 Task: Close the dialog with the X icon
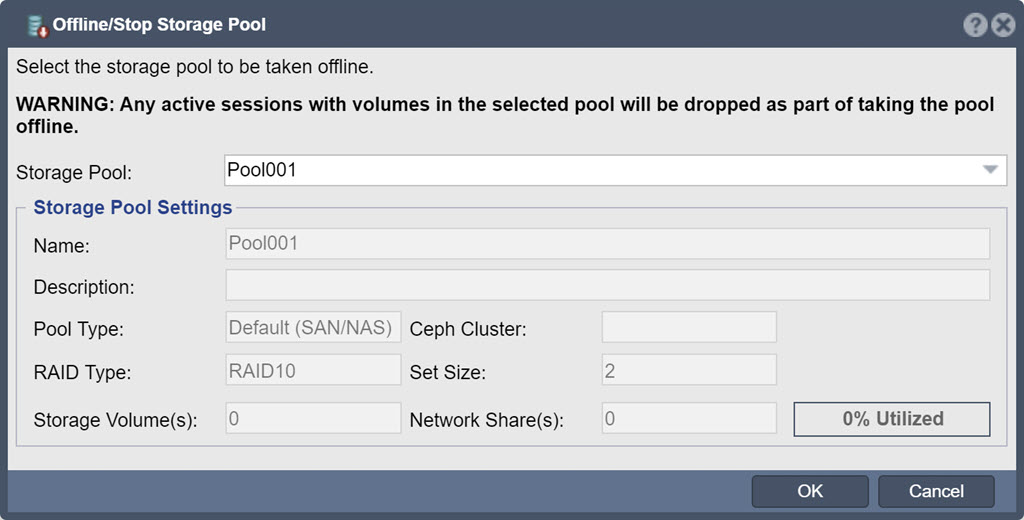tap(1003, 25)
